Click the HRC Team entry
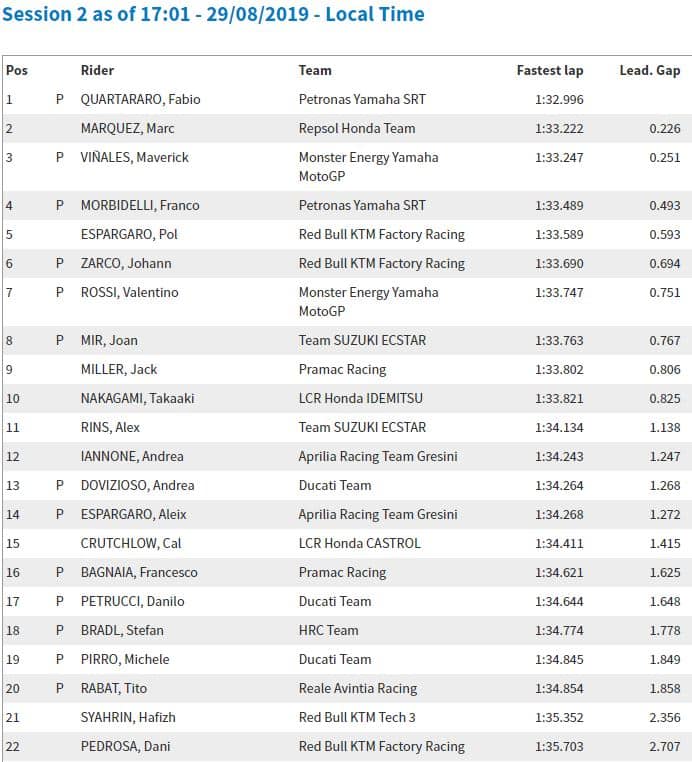This screenshot has height=762, width=692. (x=328, y=631)
